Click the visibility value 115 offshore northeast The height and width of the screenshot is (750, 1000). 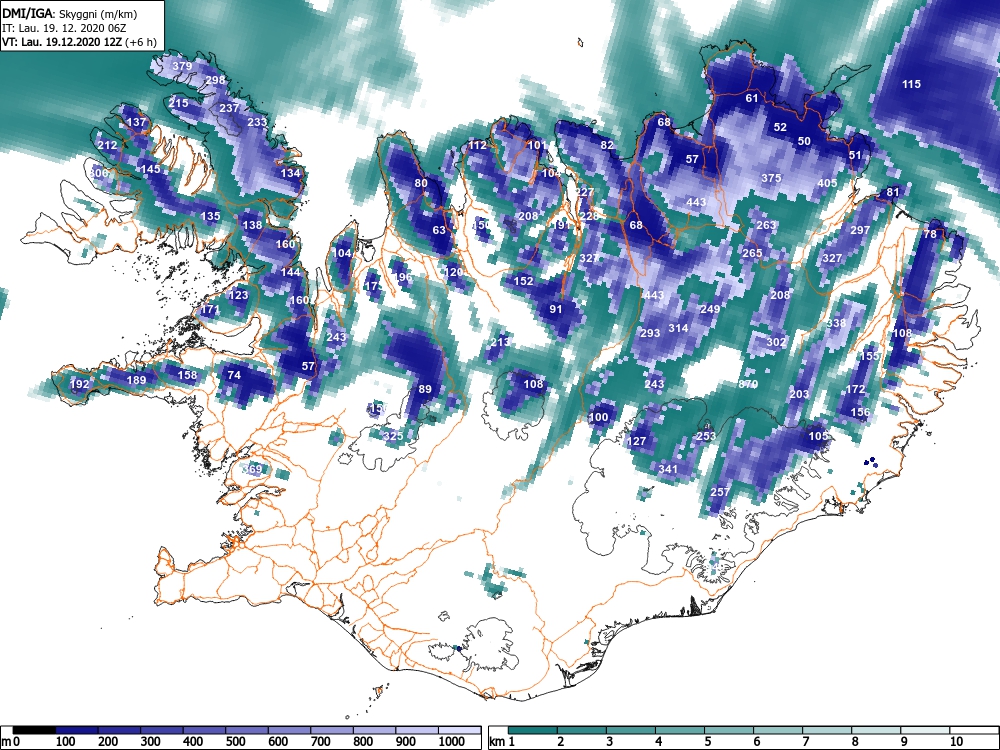click(x=911, y=84)
